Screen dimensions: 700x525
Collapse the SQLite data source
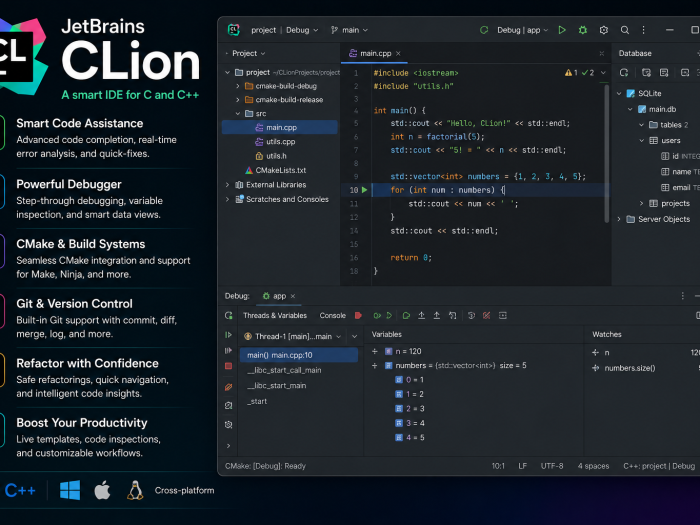tap(619, 93)
